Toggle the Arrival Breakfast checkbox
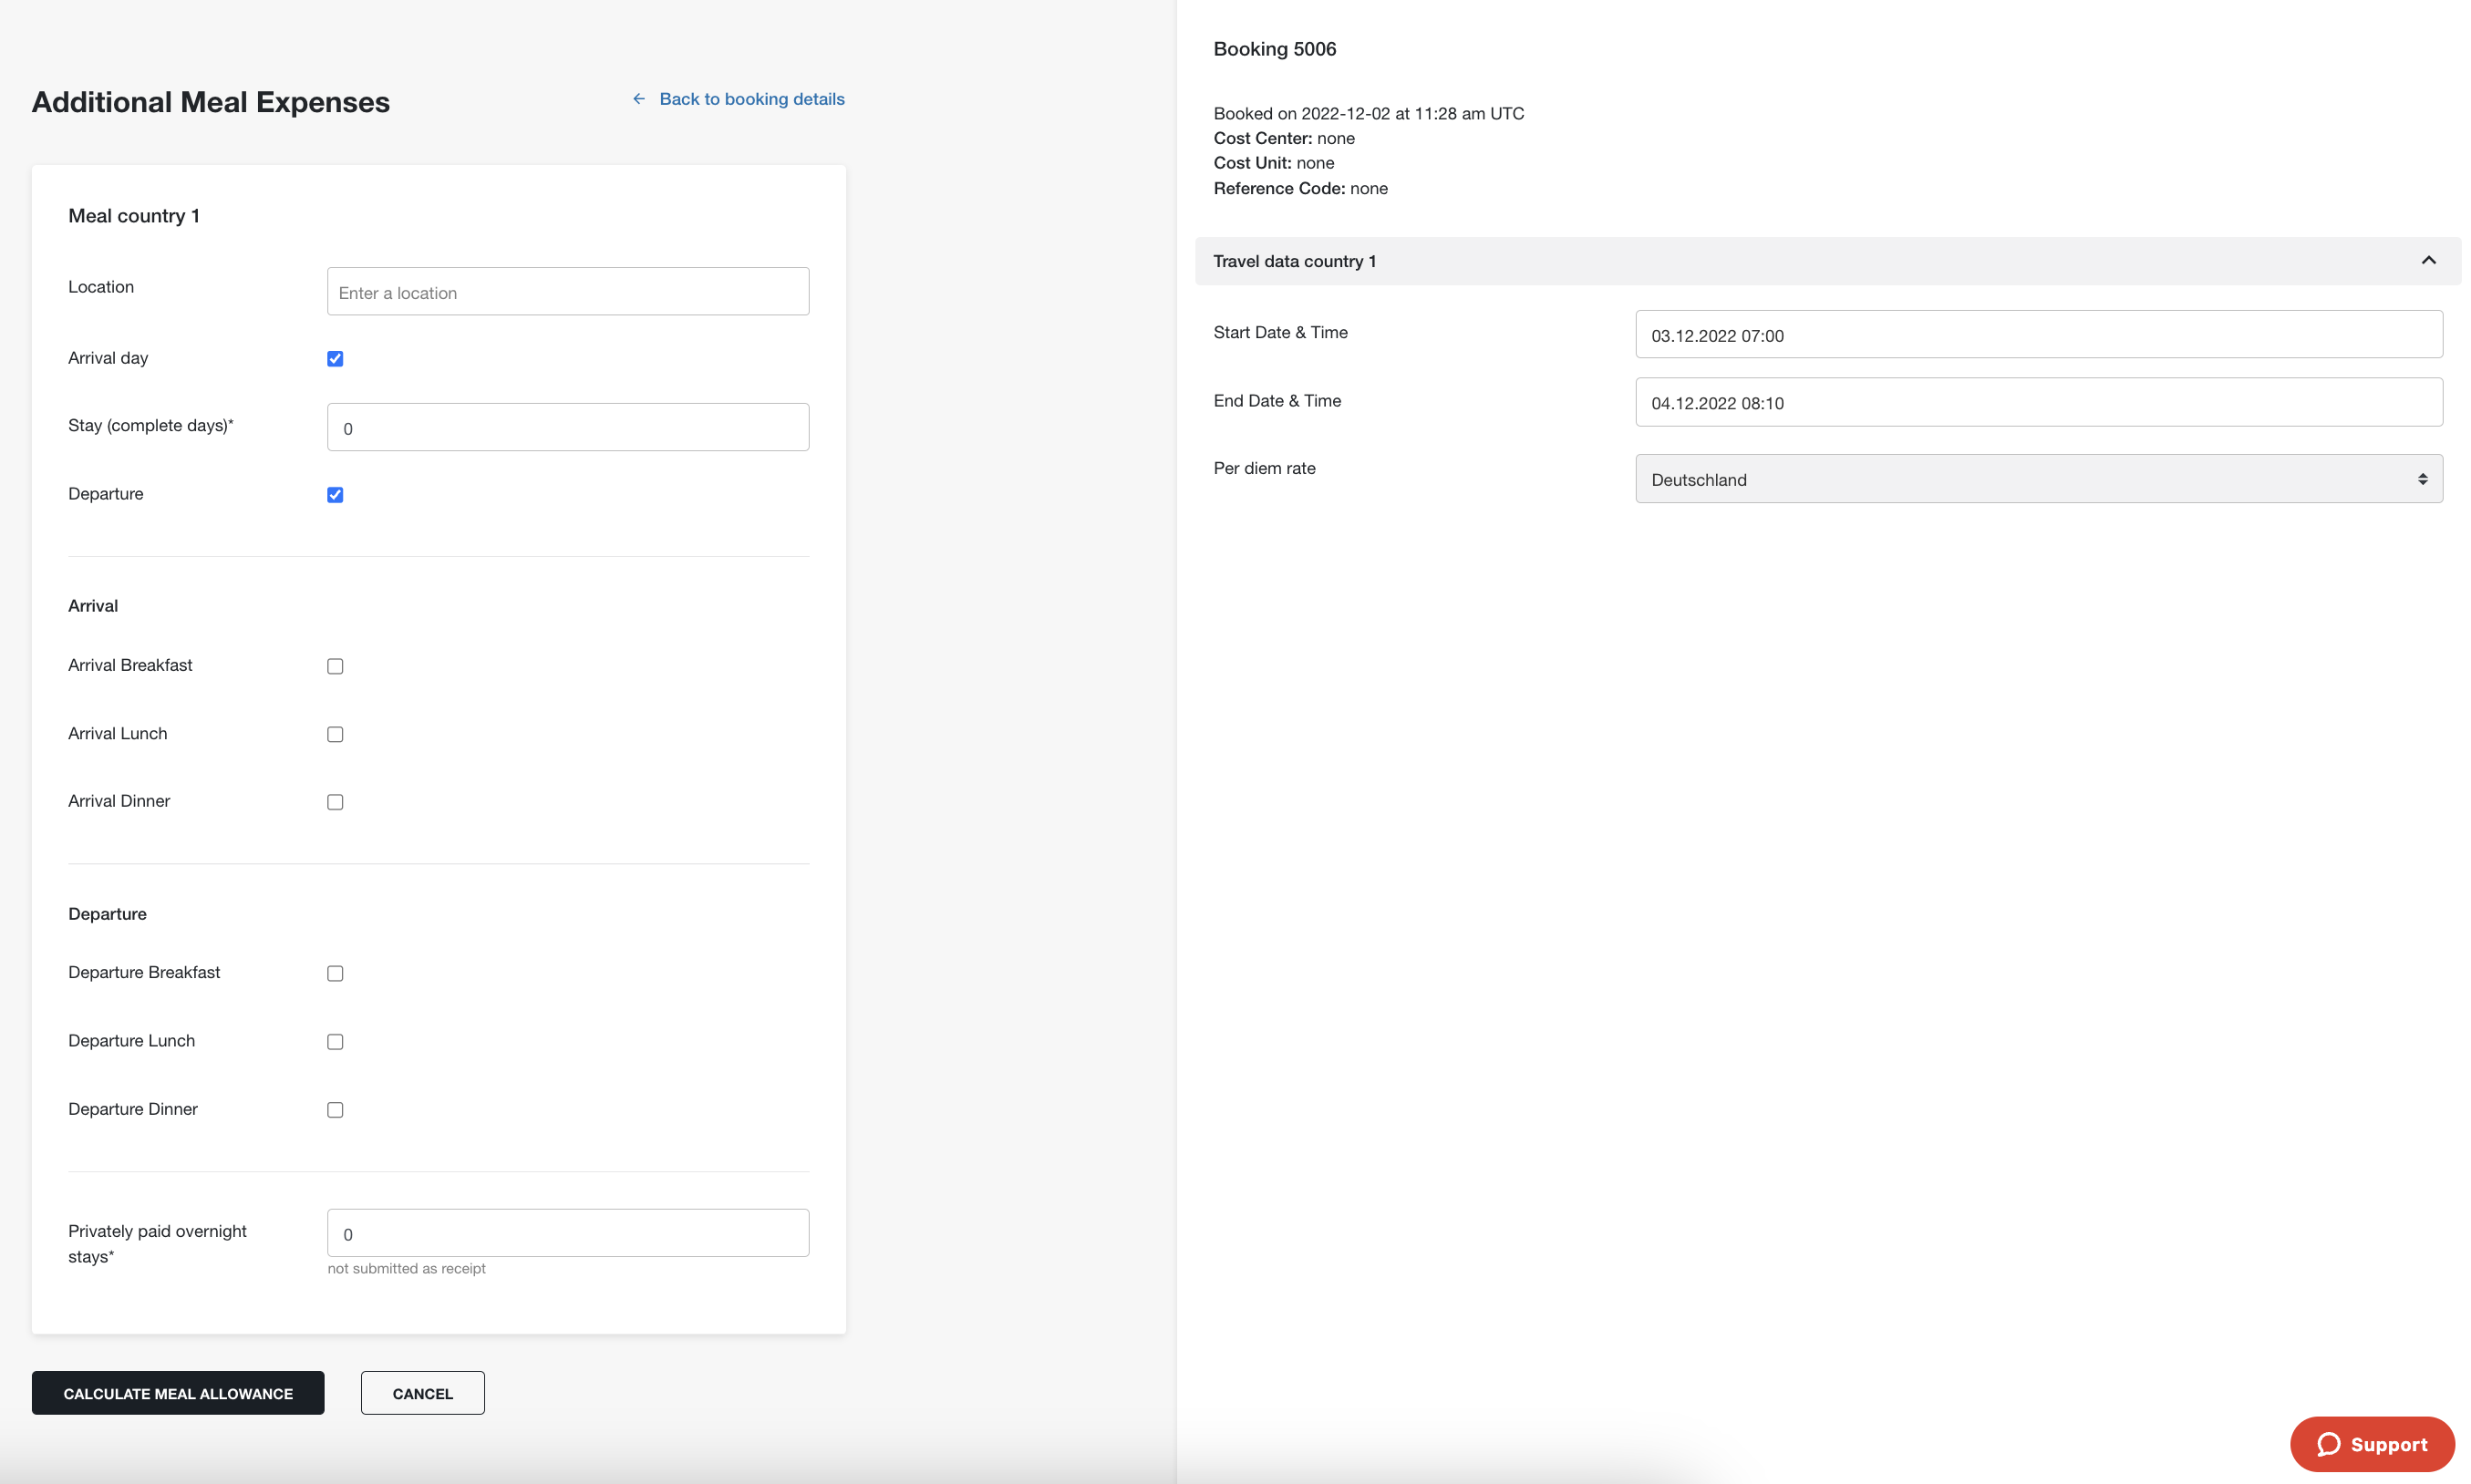The image size is (2471, 1484). pos(336,665)
